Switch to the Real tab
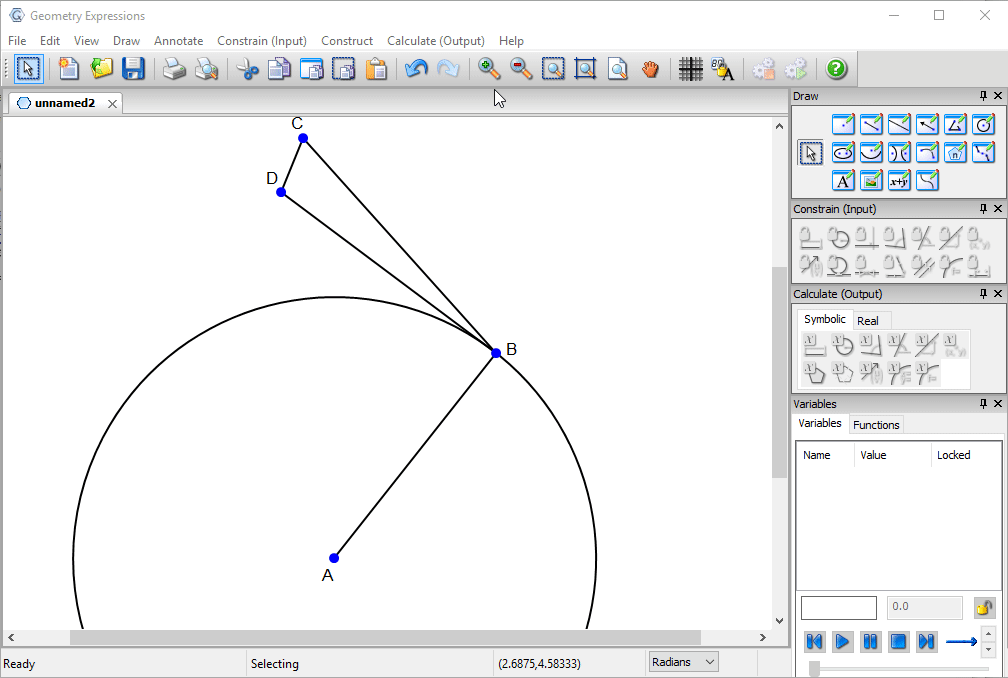Viewport: 1008px width, 678px height. pos(867,321)
